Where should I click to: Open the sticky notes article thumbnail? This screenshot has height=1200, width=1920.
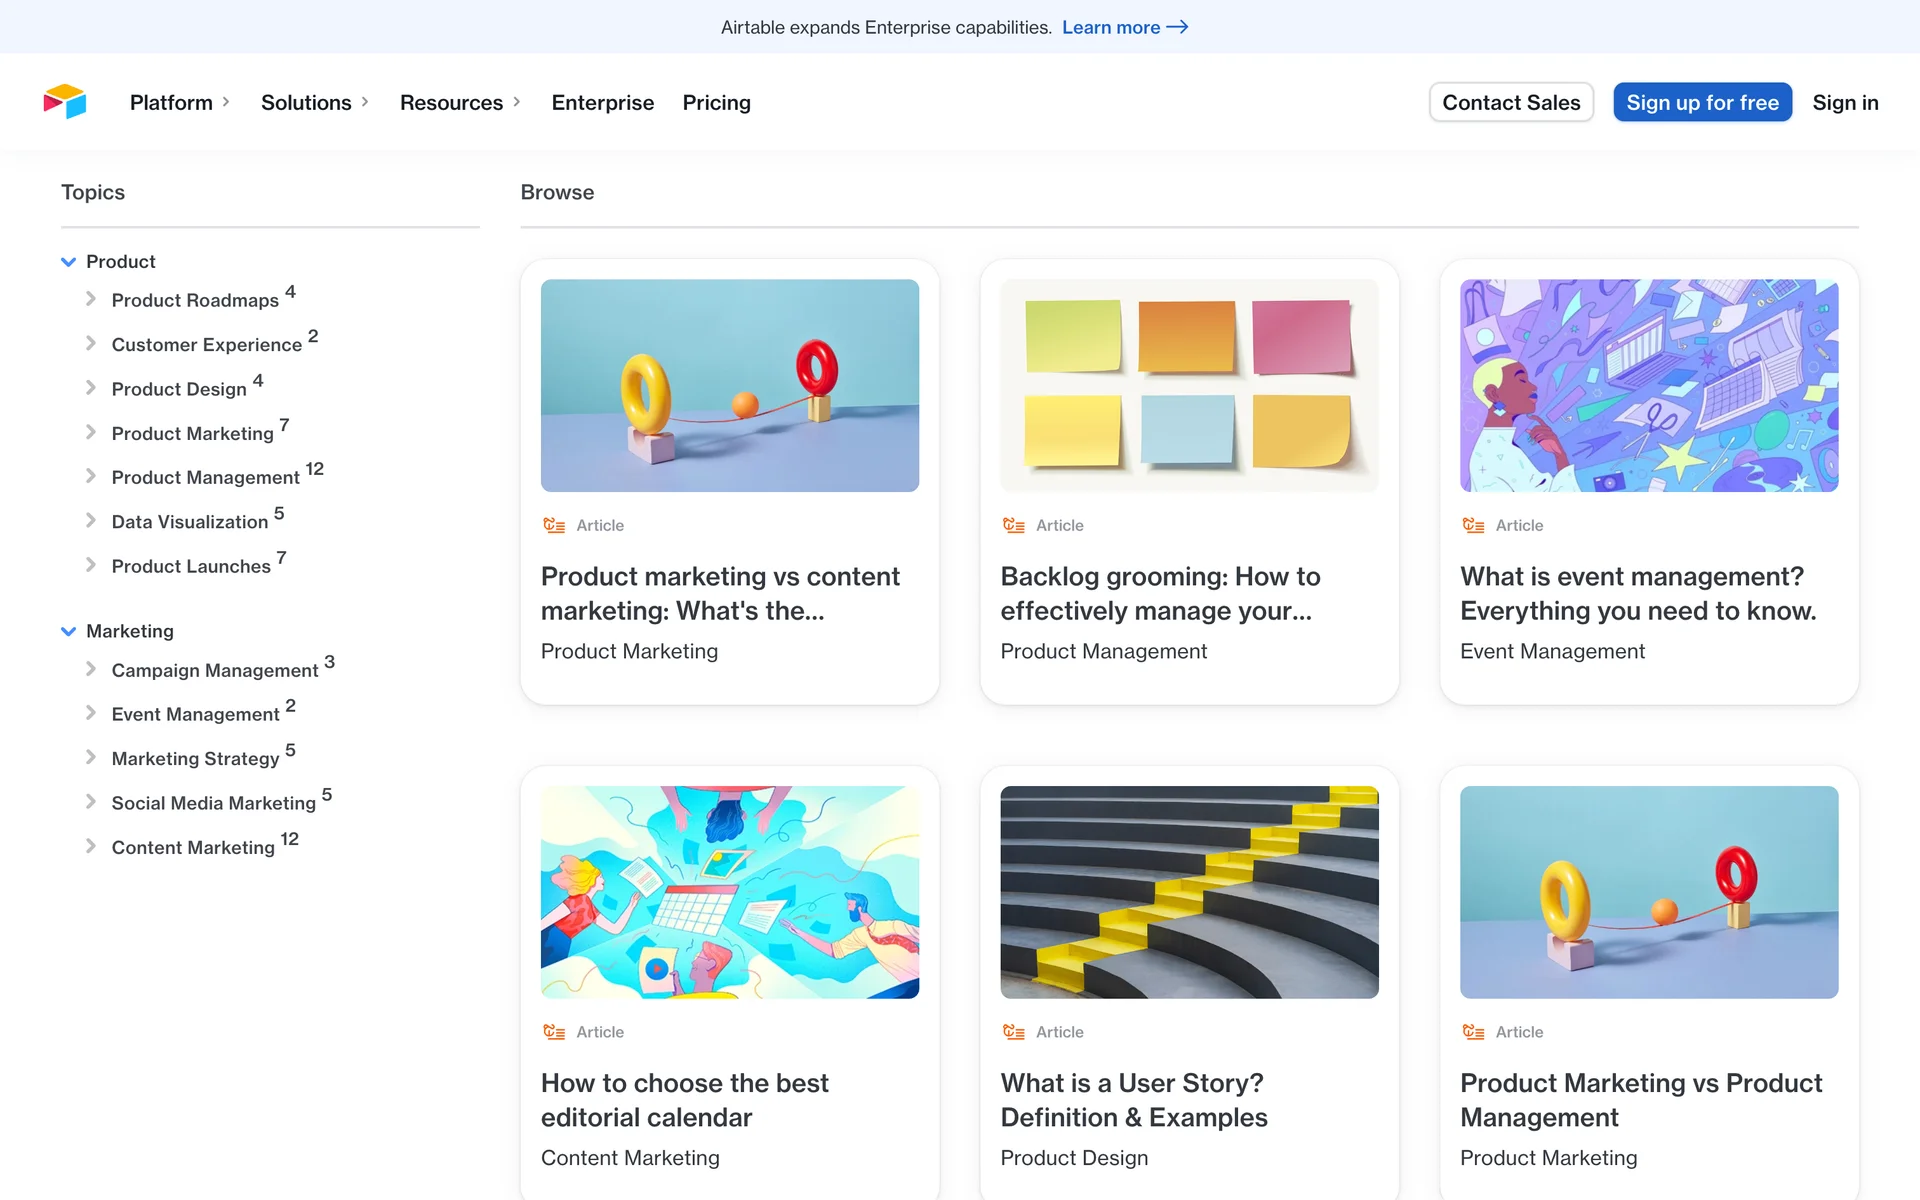point(1189,385)
